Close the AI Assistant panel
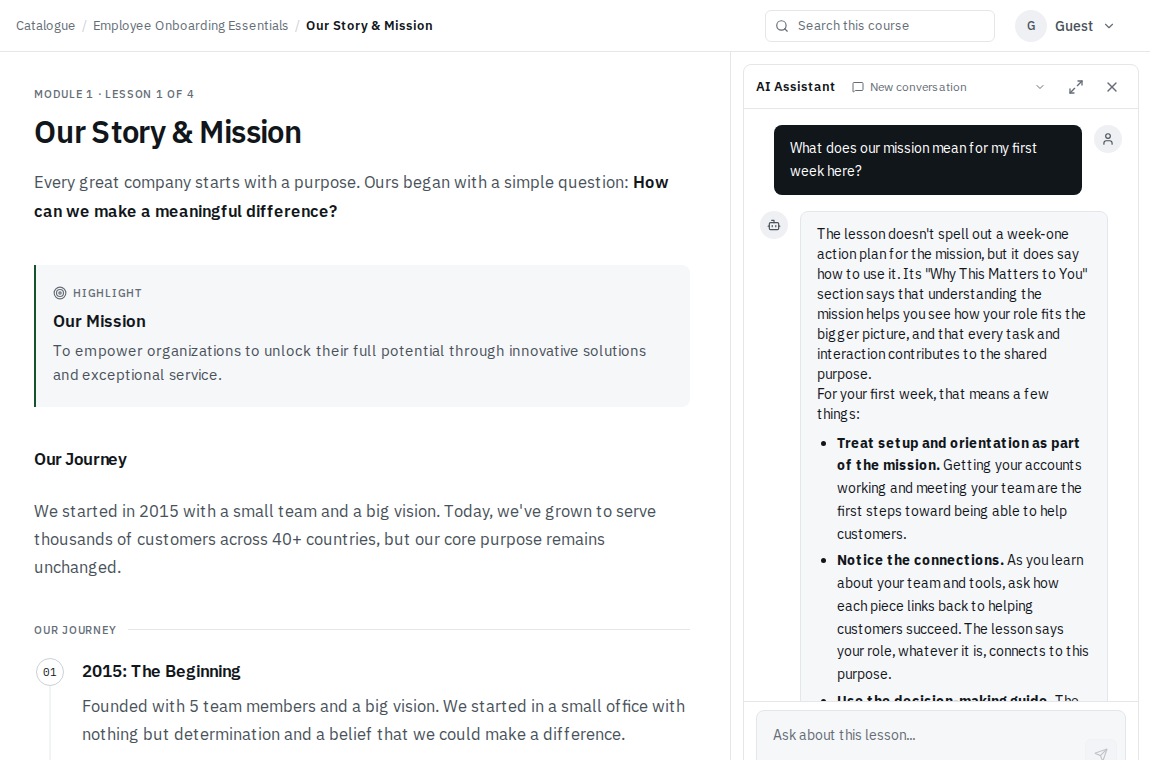Image resolution: width=1150 pixels, height=760 pixels. tap(1112, 87)
